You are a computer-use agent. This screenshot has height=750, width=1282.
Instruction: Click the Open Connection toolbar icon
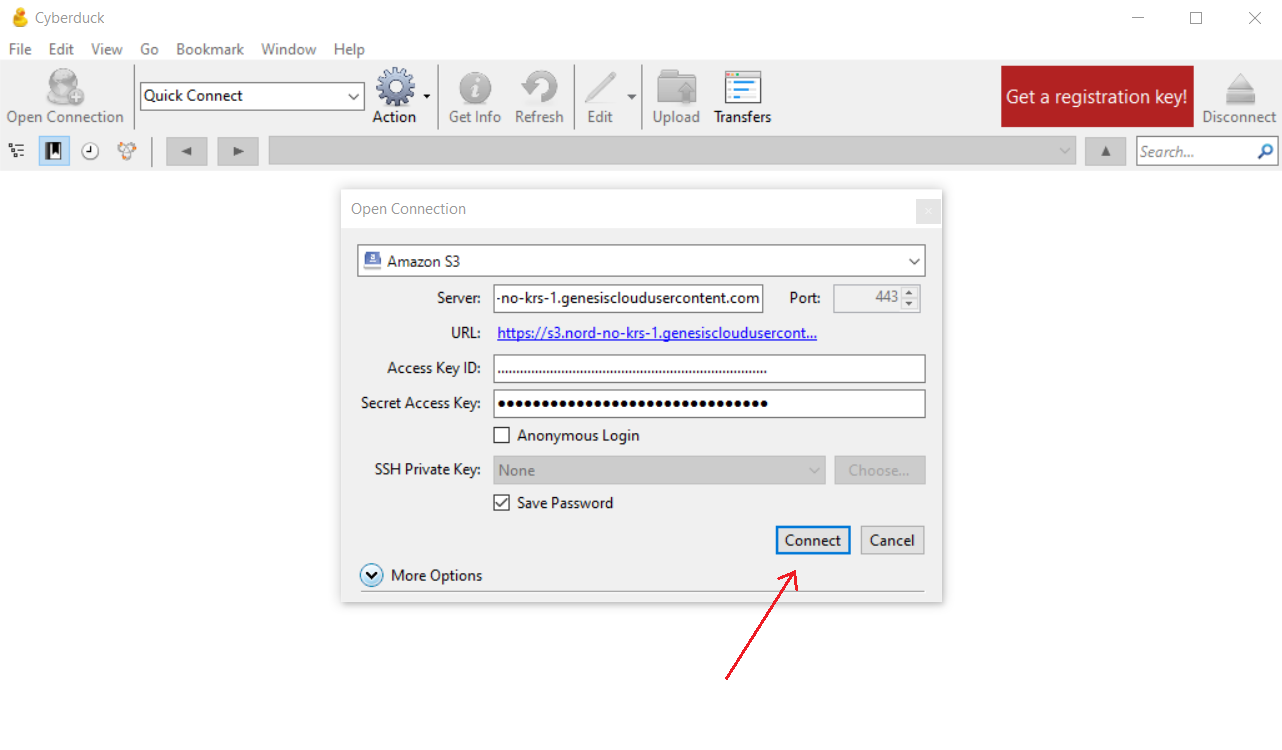(x=66, y=86)
